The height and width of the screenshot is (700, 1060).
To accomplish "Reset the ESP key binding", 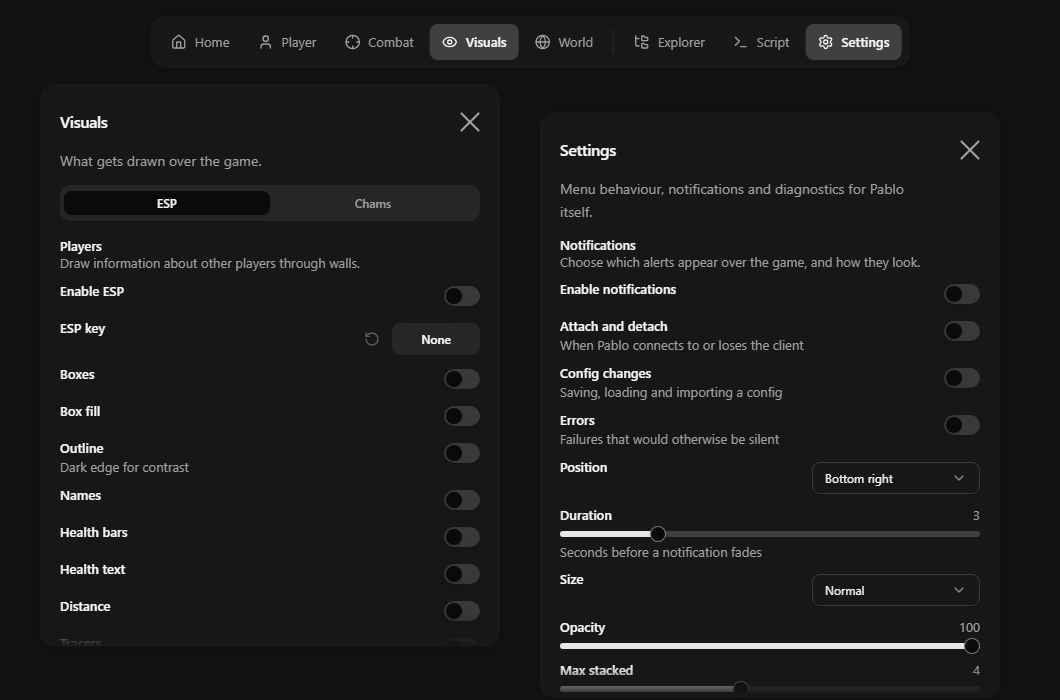I will pos(372,339).
